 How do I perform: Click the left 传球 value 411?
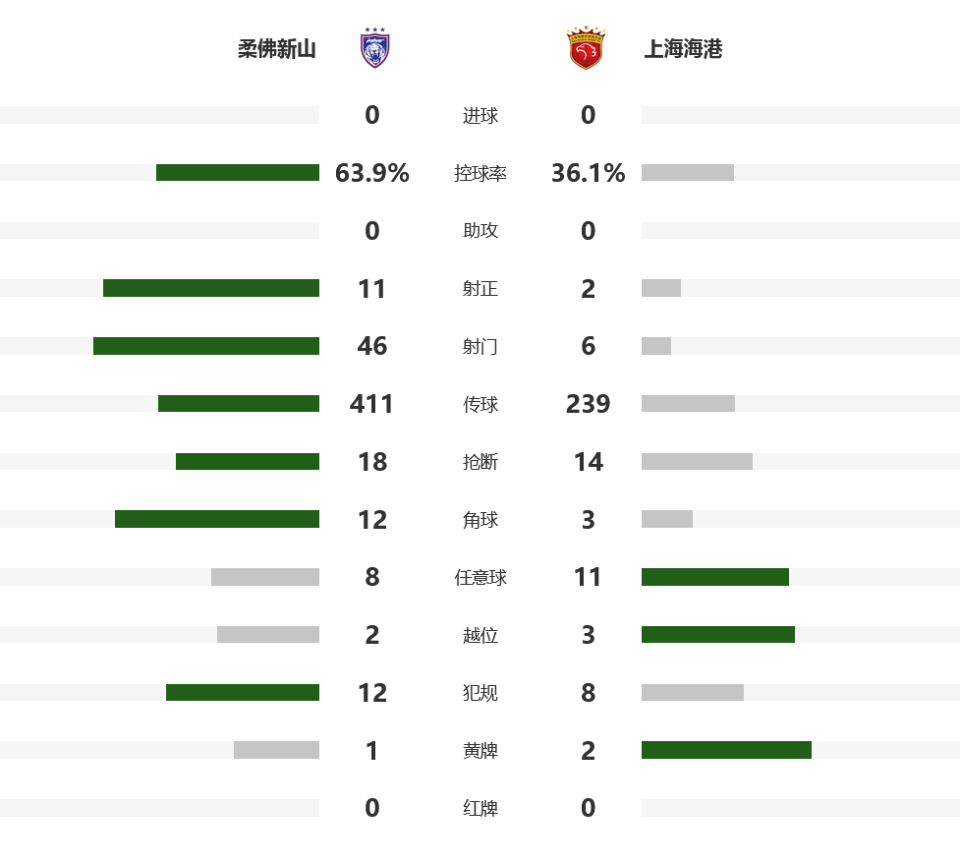372,404
